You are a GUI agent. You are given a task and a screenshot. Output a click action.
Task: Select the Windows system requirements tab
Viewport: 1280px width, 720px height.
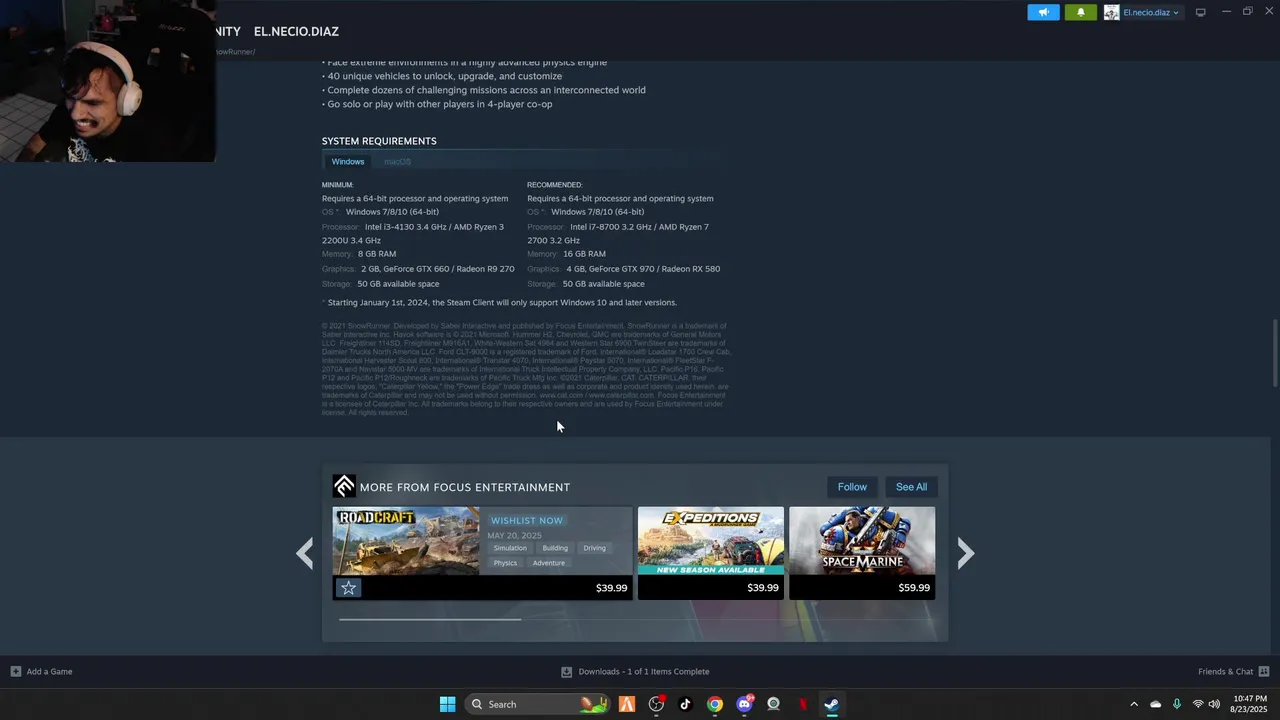click(348, 161)
